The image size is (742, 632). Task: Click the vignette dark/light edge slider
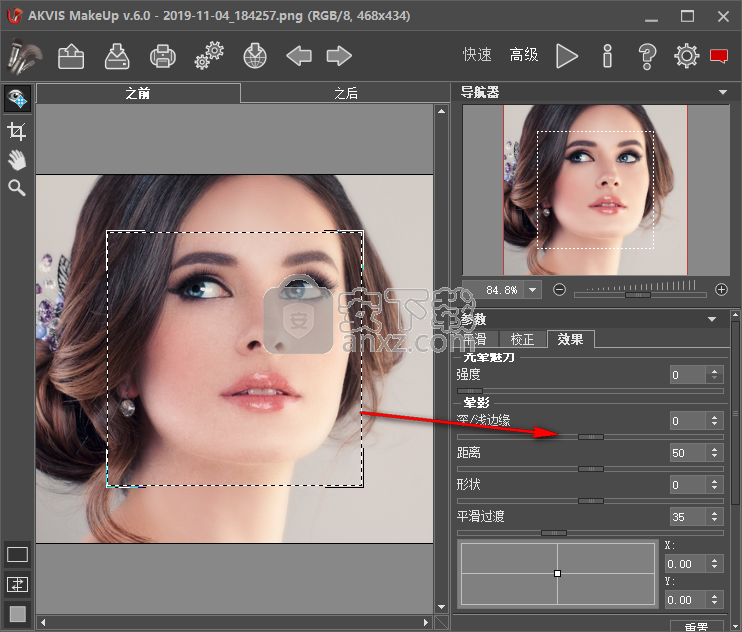pos(590,437)
